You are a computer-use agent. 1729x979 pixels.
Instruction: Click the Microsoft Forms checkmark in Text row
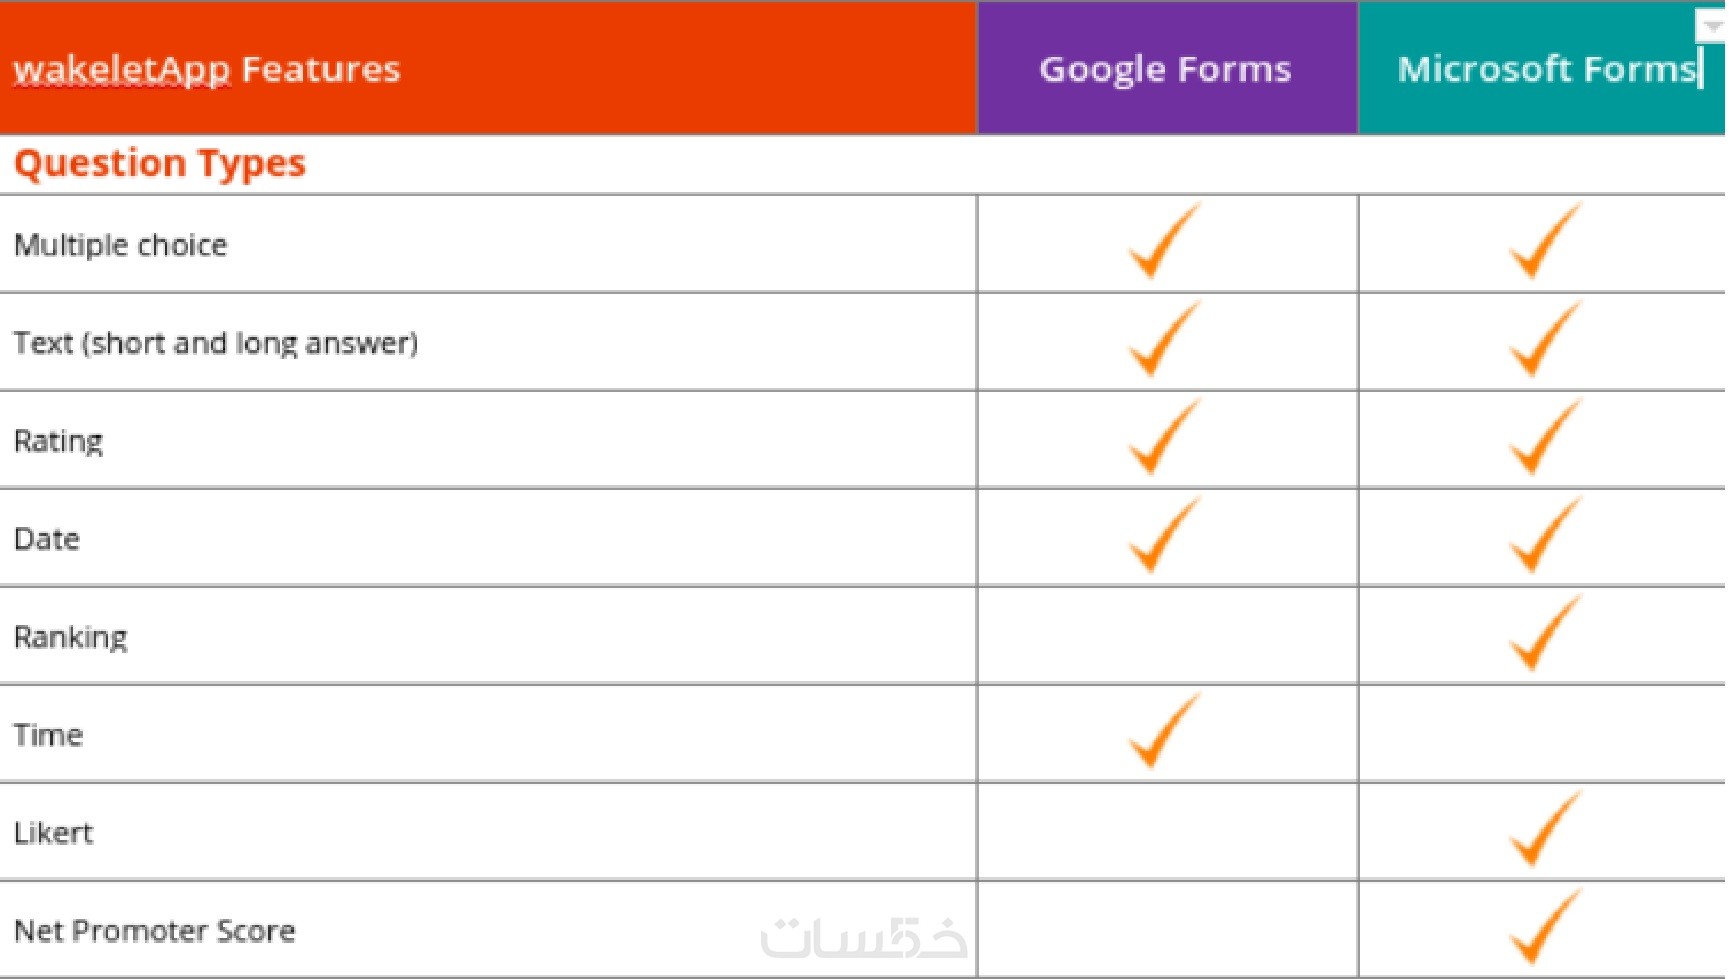[x=1544, y=340]
